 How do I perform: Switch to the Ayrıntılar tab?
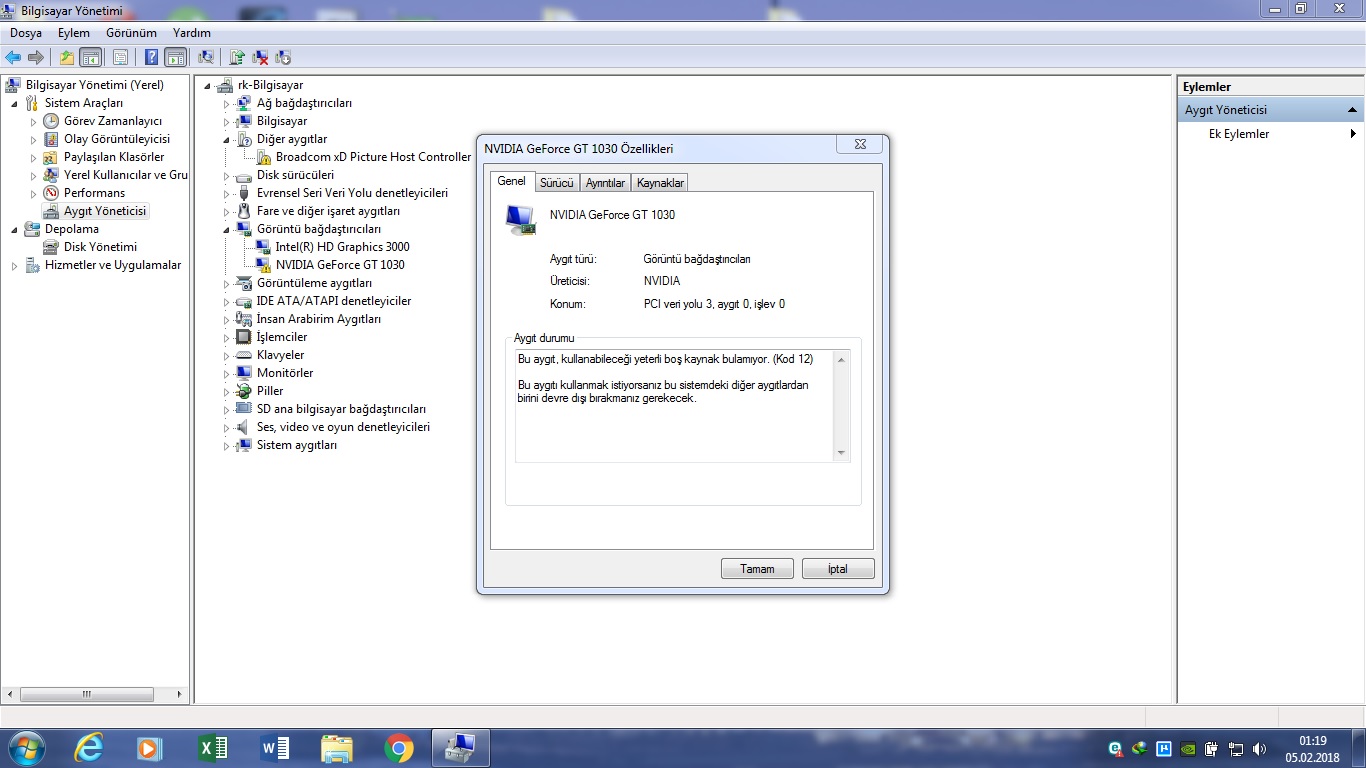click(x=605, y=183)
